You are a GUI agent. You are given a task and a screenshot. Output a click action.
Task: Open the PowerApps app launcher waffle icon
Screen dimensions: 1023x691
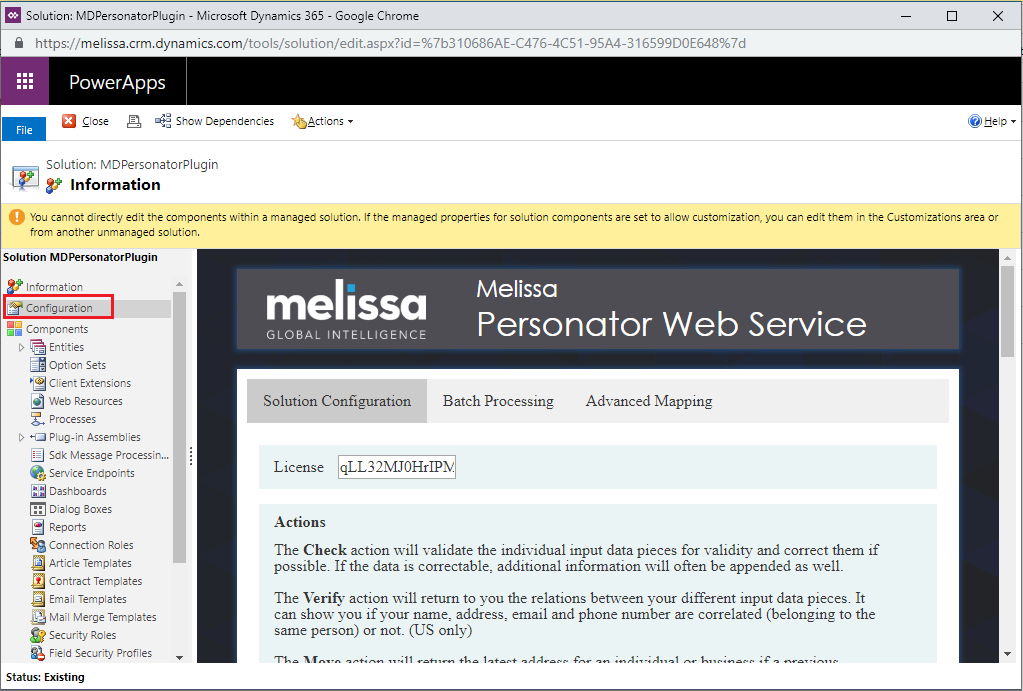click(x=25, y=82)
